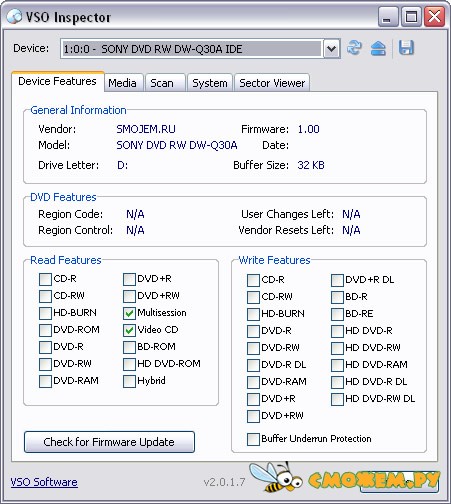
Task: Toggle the Write Features HD-BURN checkbox
Action: (x=253, y=314)
